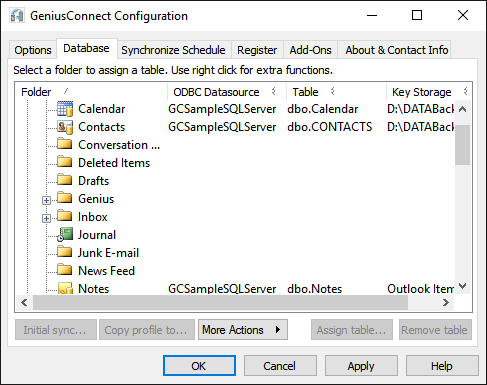The width and height of the screenshot is (487, 385).
Task: Click the Genius folder icon
Action: click(65, 198)
